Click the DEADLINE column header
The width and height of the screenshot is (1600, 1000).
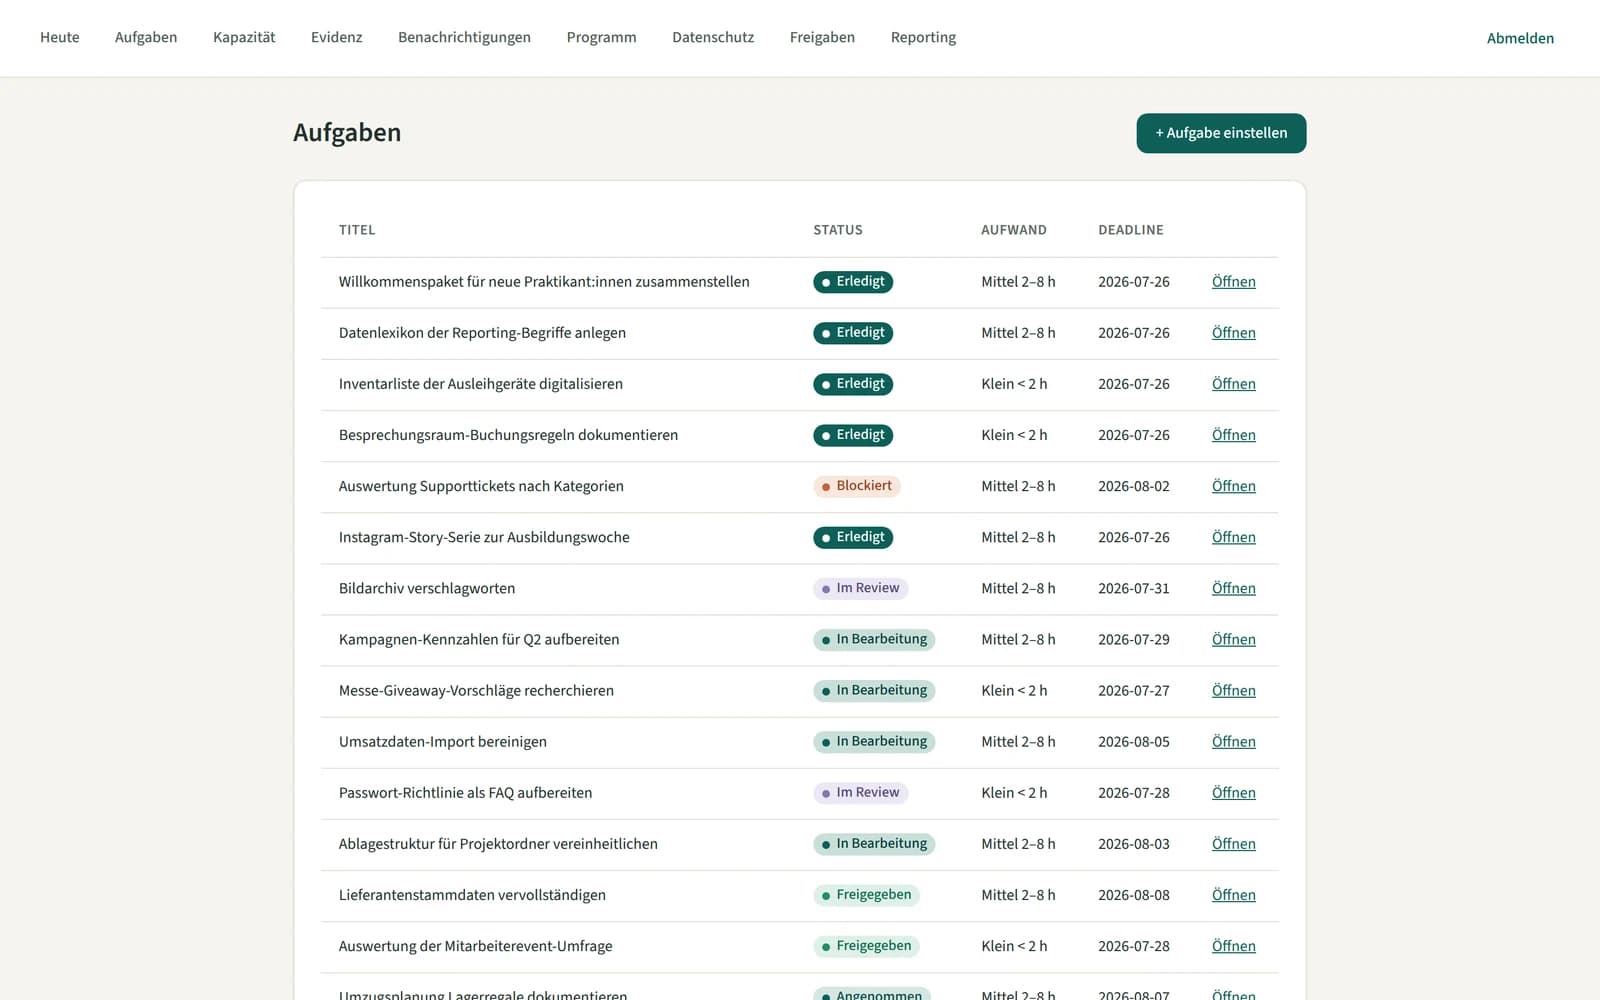(1131, 230)
